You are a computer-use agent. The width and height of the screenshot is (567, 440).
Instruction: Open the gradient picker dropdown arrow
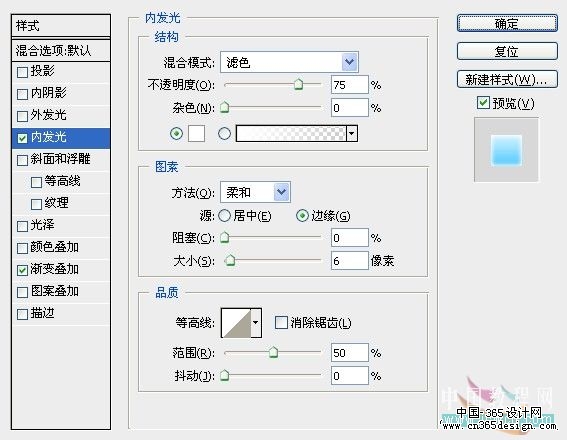[x=352, y=133]
